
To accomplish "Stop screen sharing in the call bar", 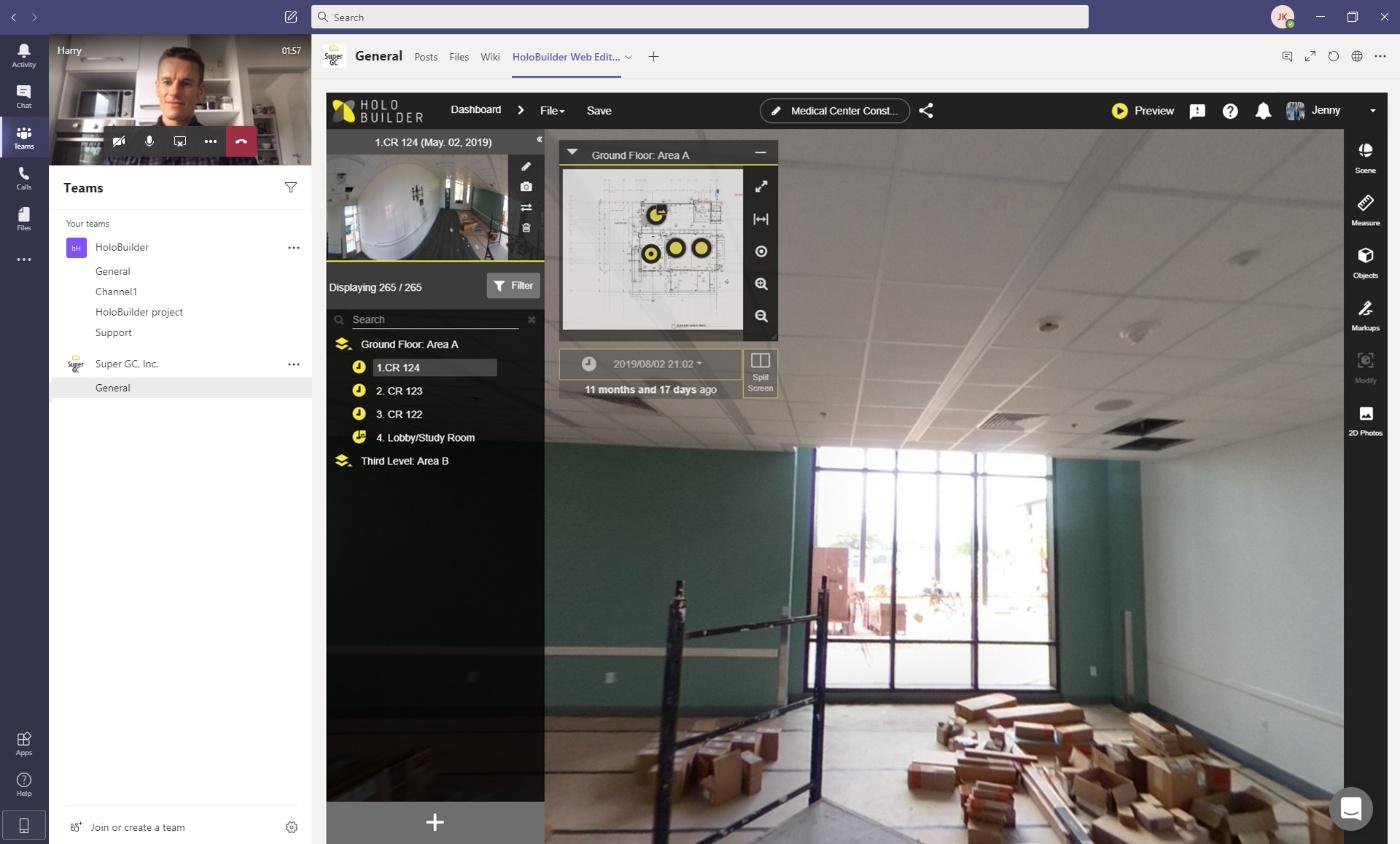I will click(x=180, y=141).
